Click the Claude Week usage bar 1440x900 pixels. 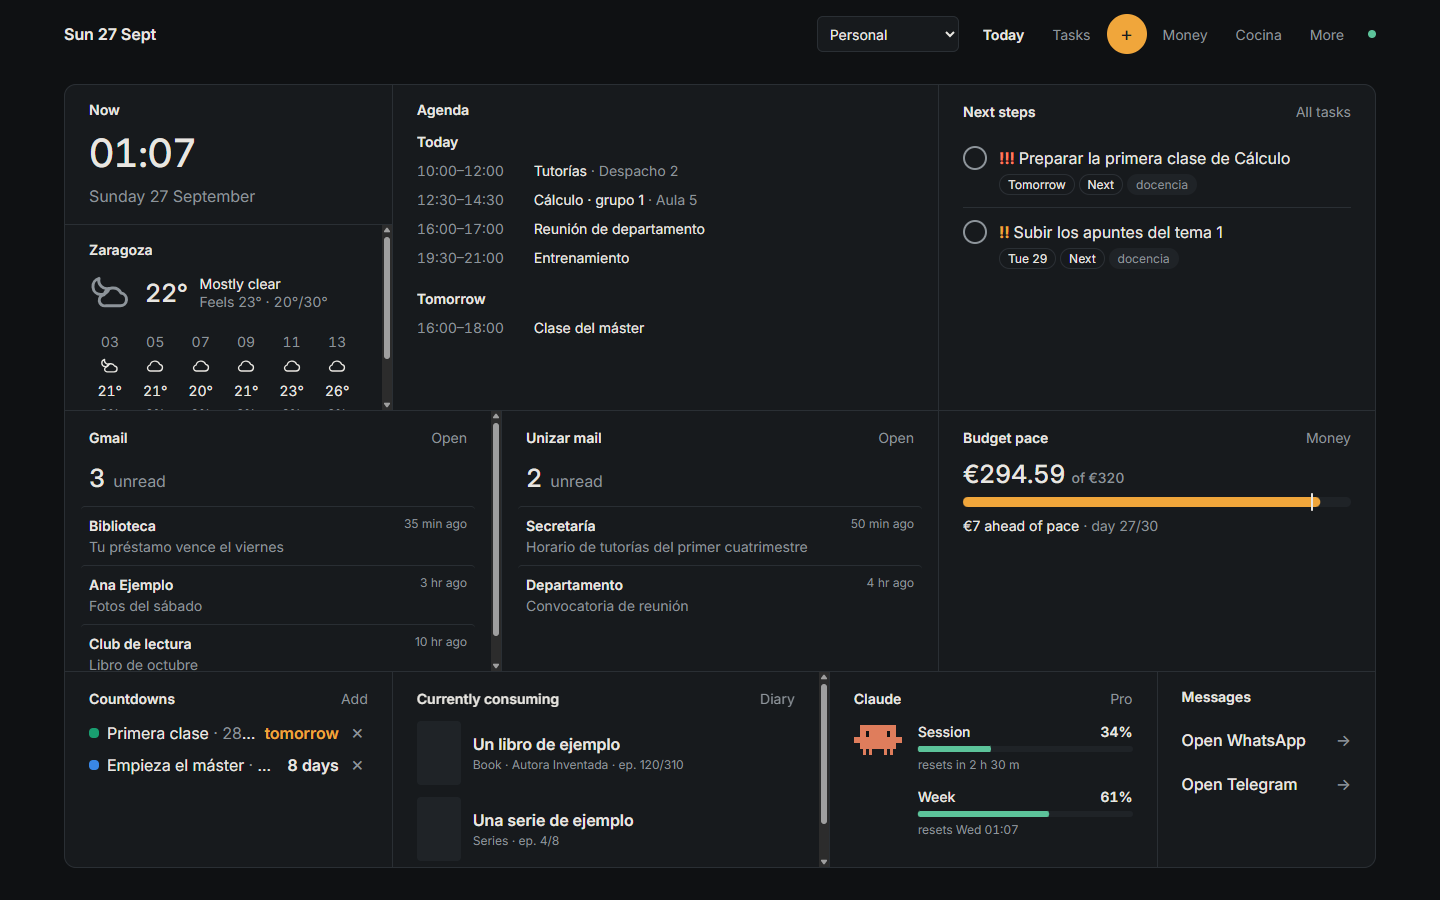1025,814
